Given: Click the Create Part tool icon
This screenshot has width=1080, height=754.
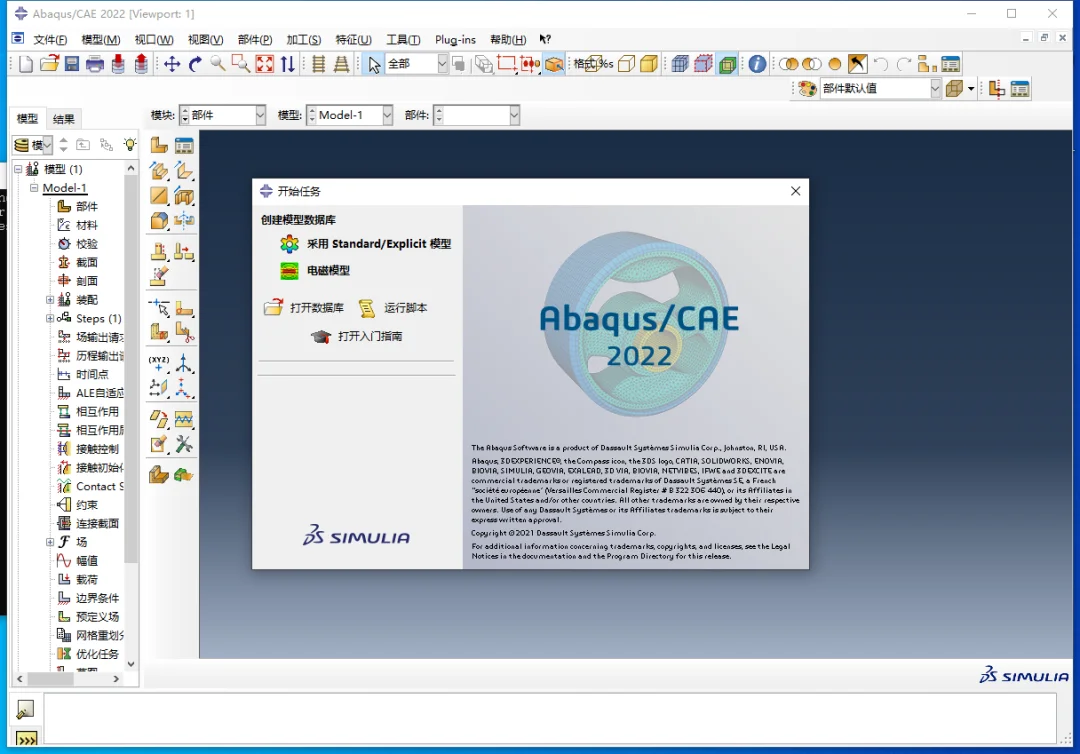Looking at the screenshot, I should pyautogui.click(x=159, y=145).
